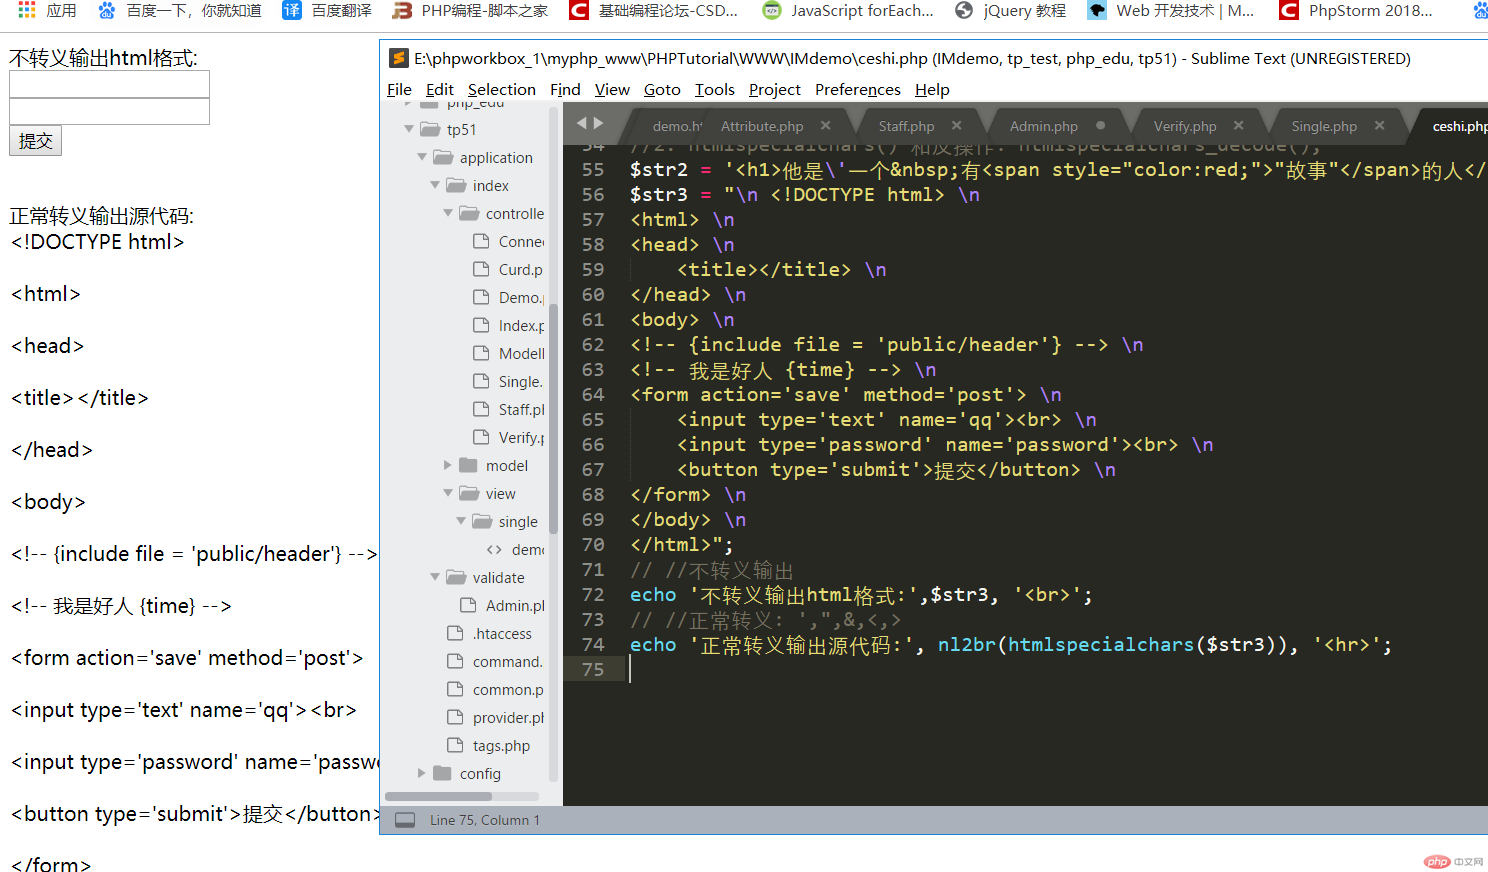Screen dimensions: 1488x872
Task: Open the File menu
Action: (x=399, y=89)
